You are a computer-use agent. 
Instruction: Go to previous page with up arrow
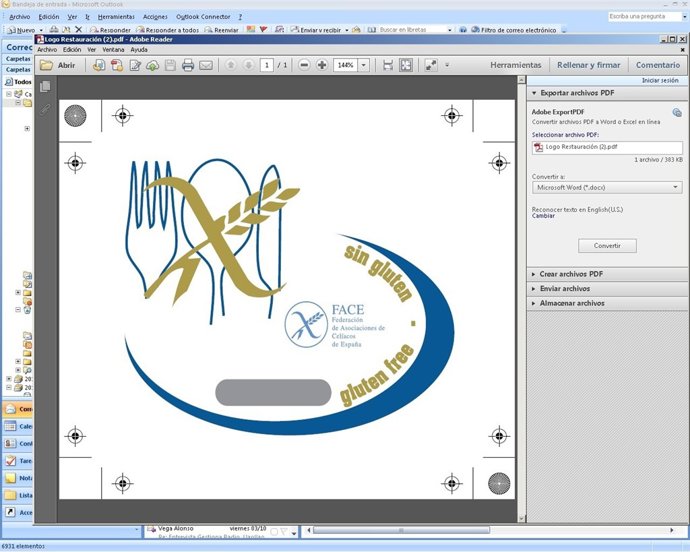click(231, 65)
